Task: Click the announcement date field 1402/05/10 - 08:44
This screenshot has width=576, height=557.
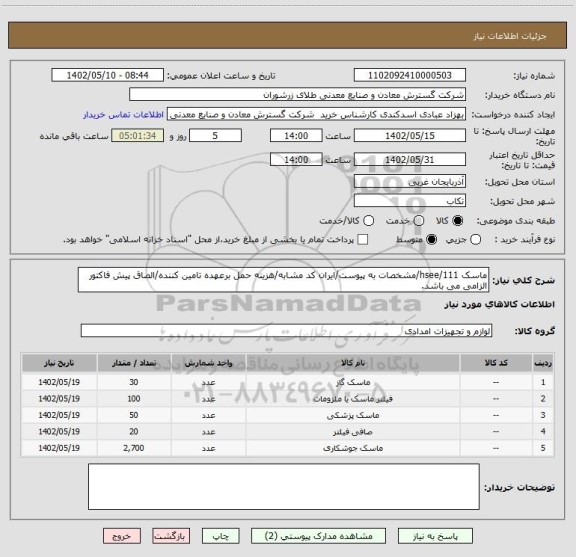Action: [x=108, y=75]
